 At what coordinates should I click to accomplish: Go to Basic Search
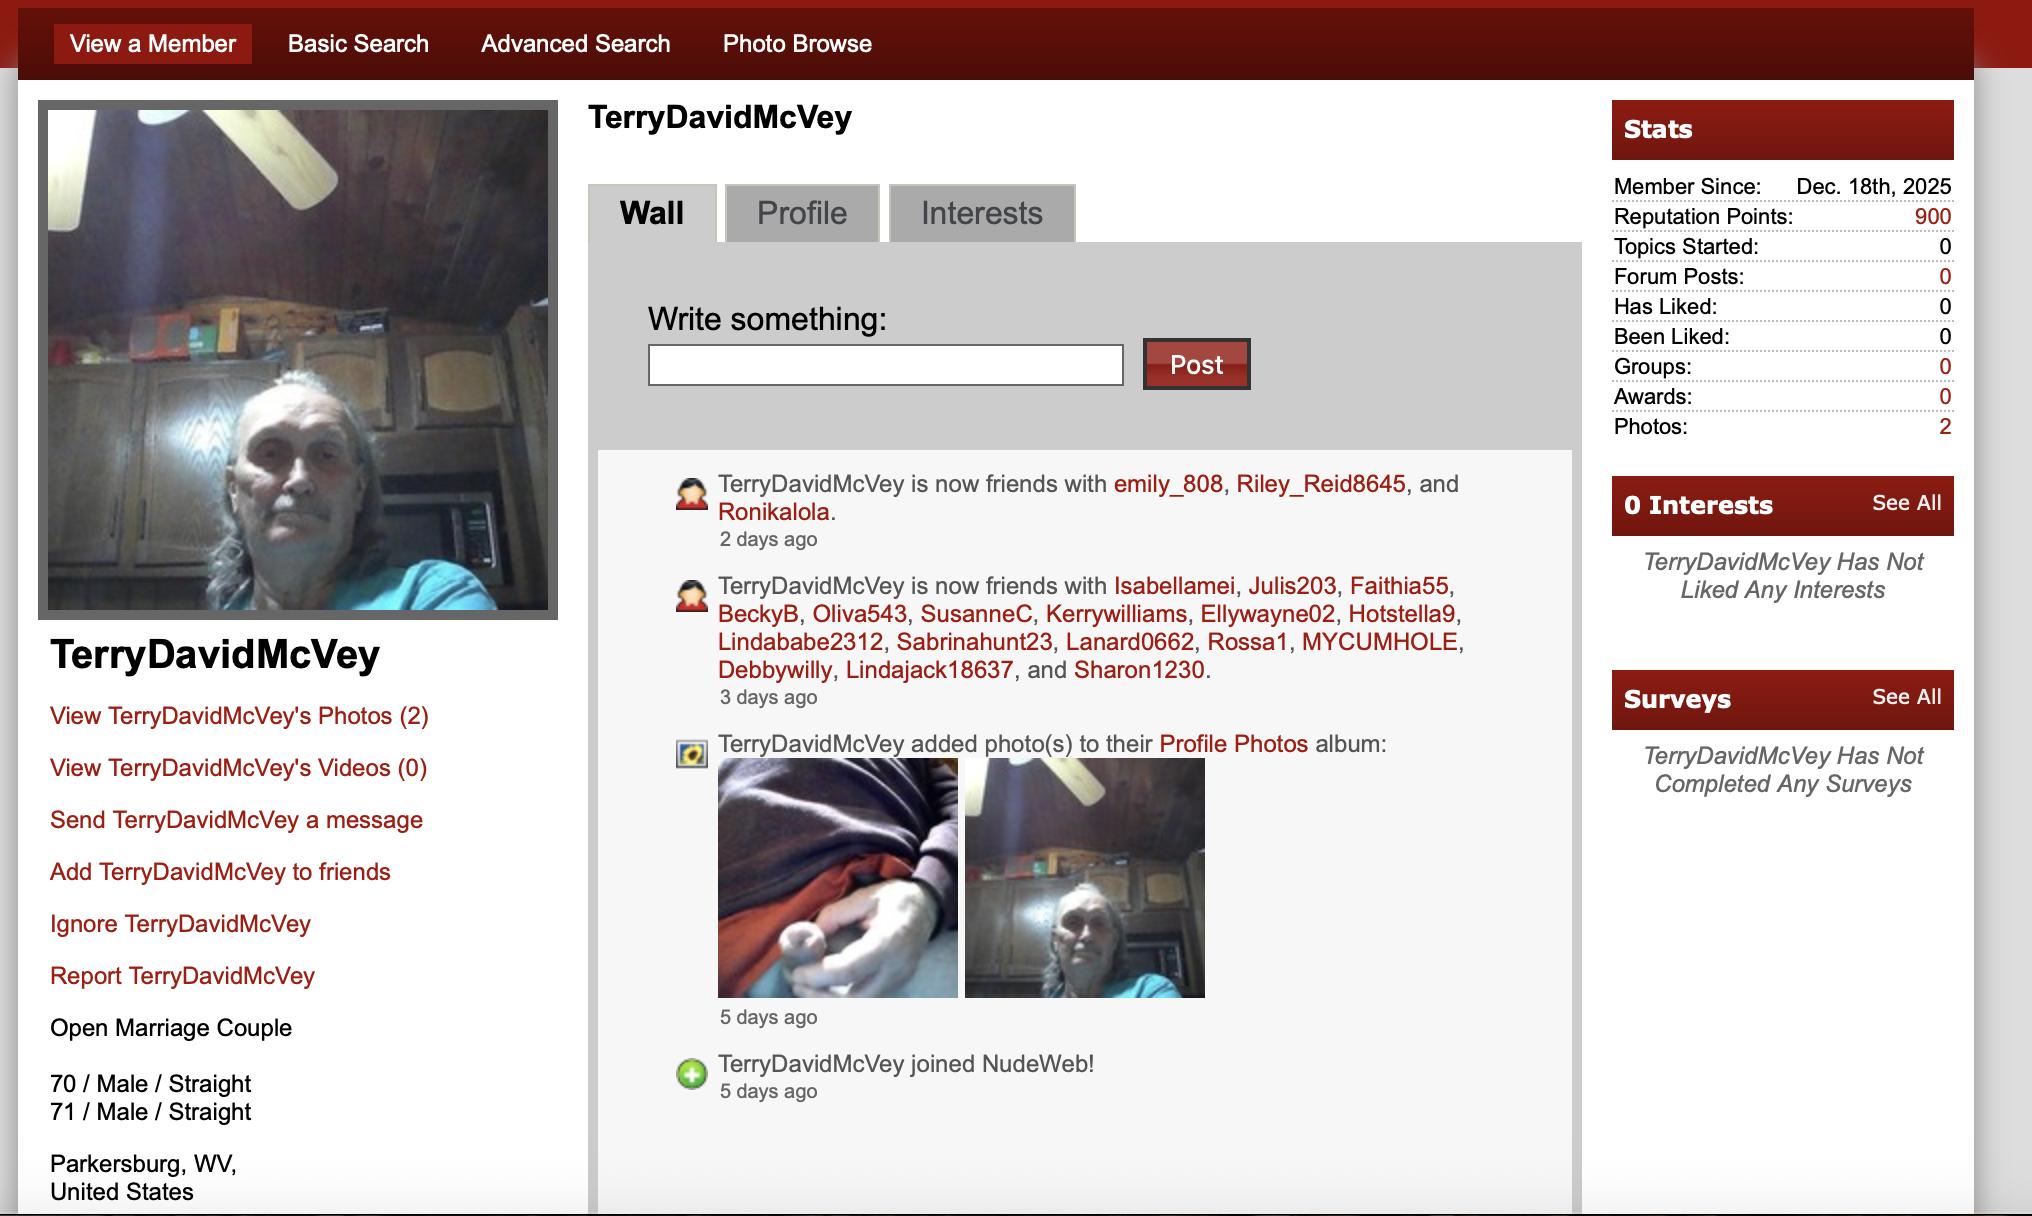coord(358,44)
